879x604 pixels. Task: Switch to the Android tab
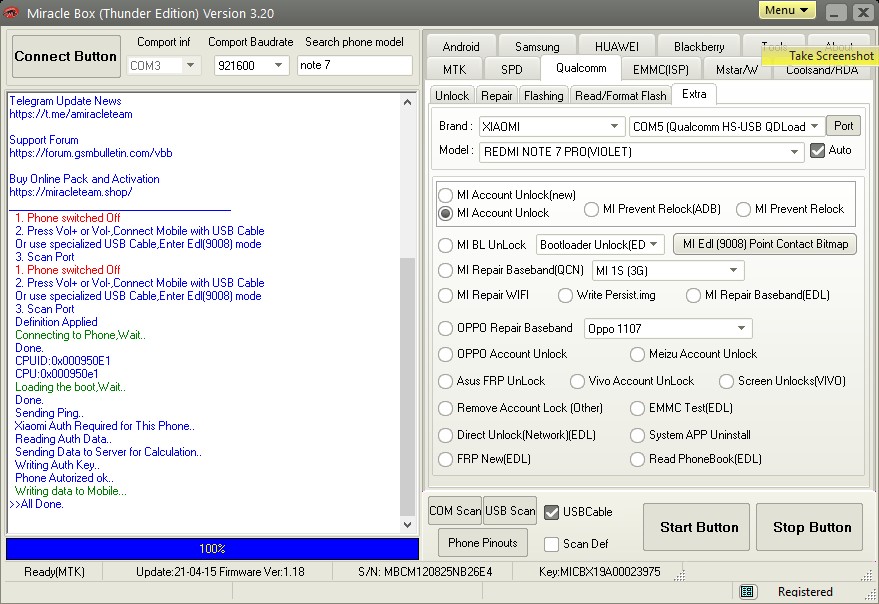pyautogui.click(x=461, y=47)
